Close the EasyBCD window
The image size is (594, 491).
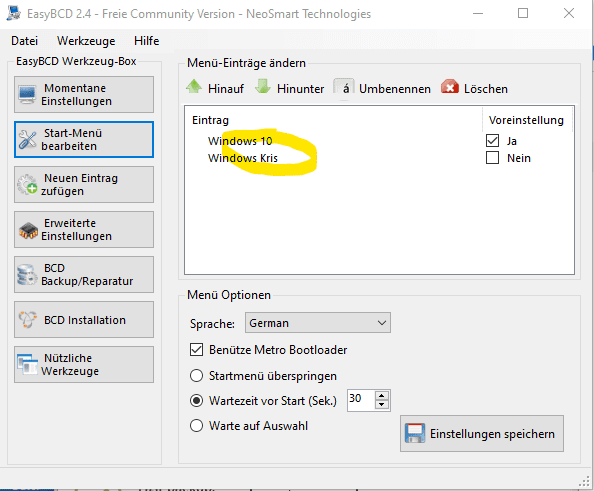tap(569, 13)
